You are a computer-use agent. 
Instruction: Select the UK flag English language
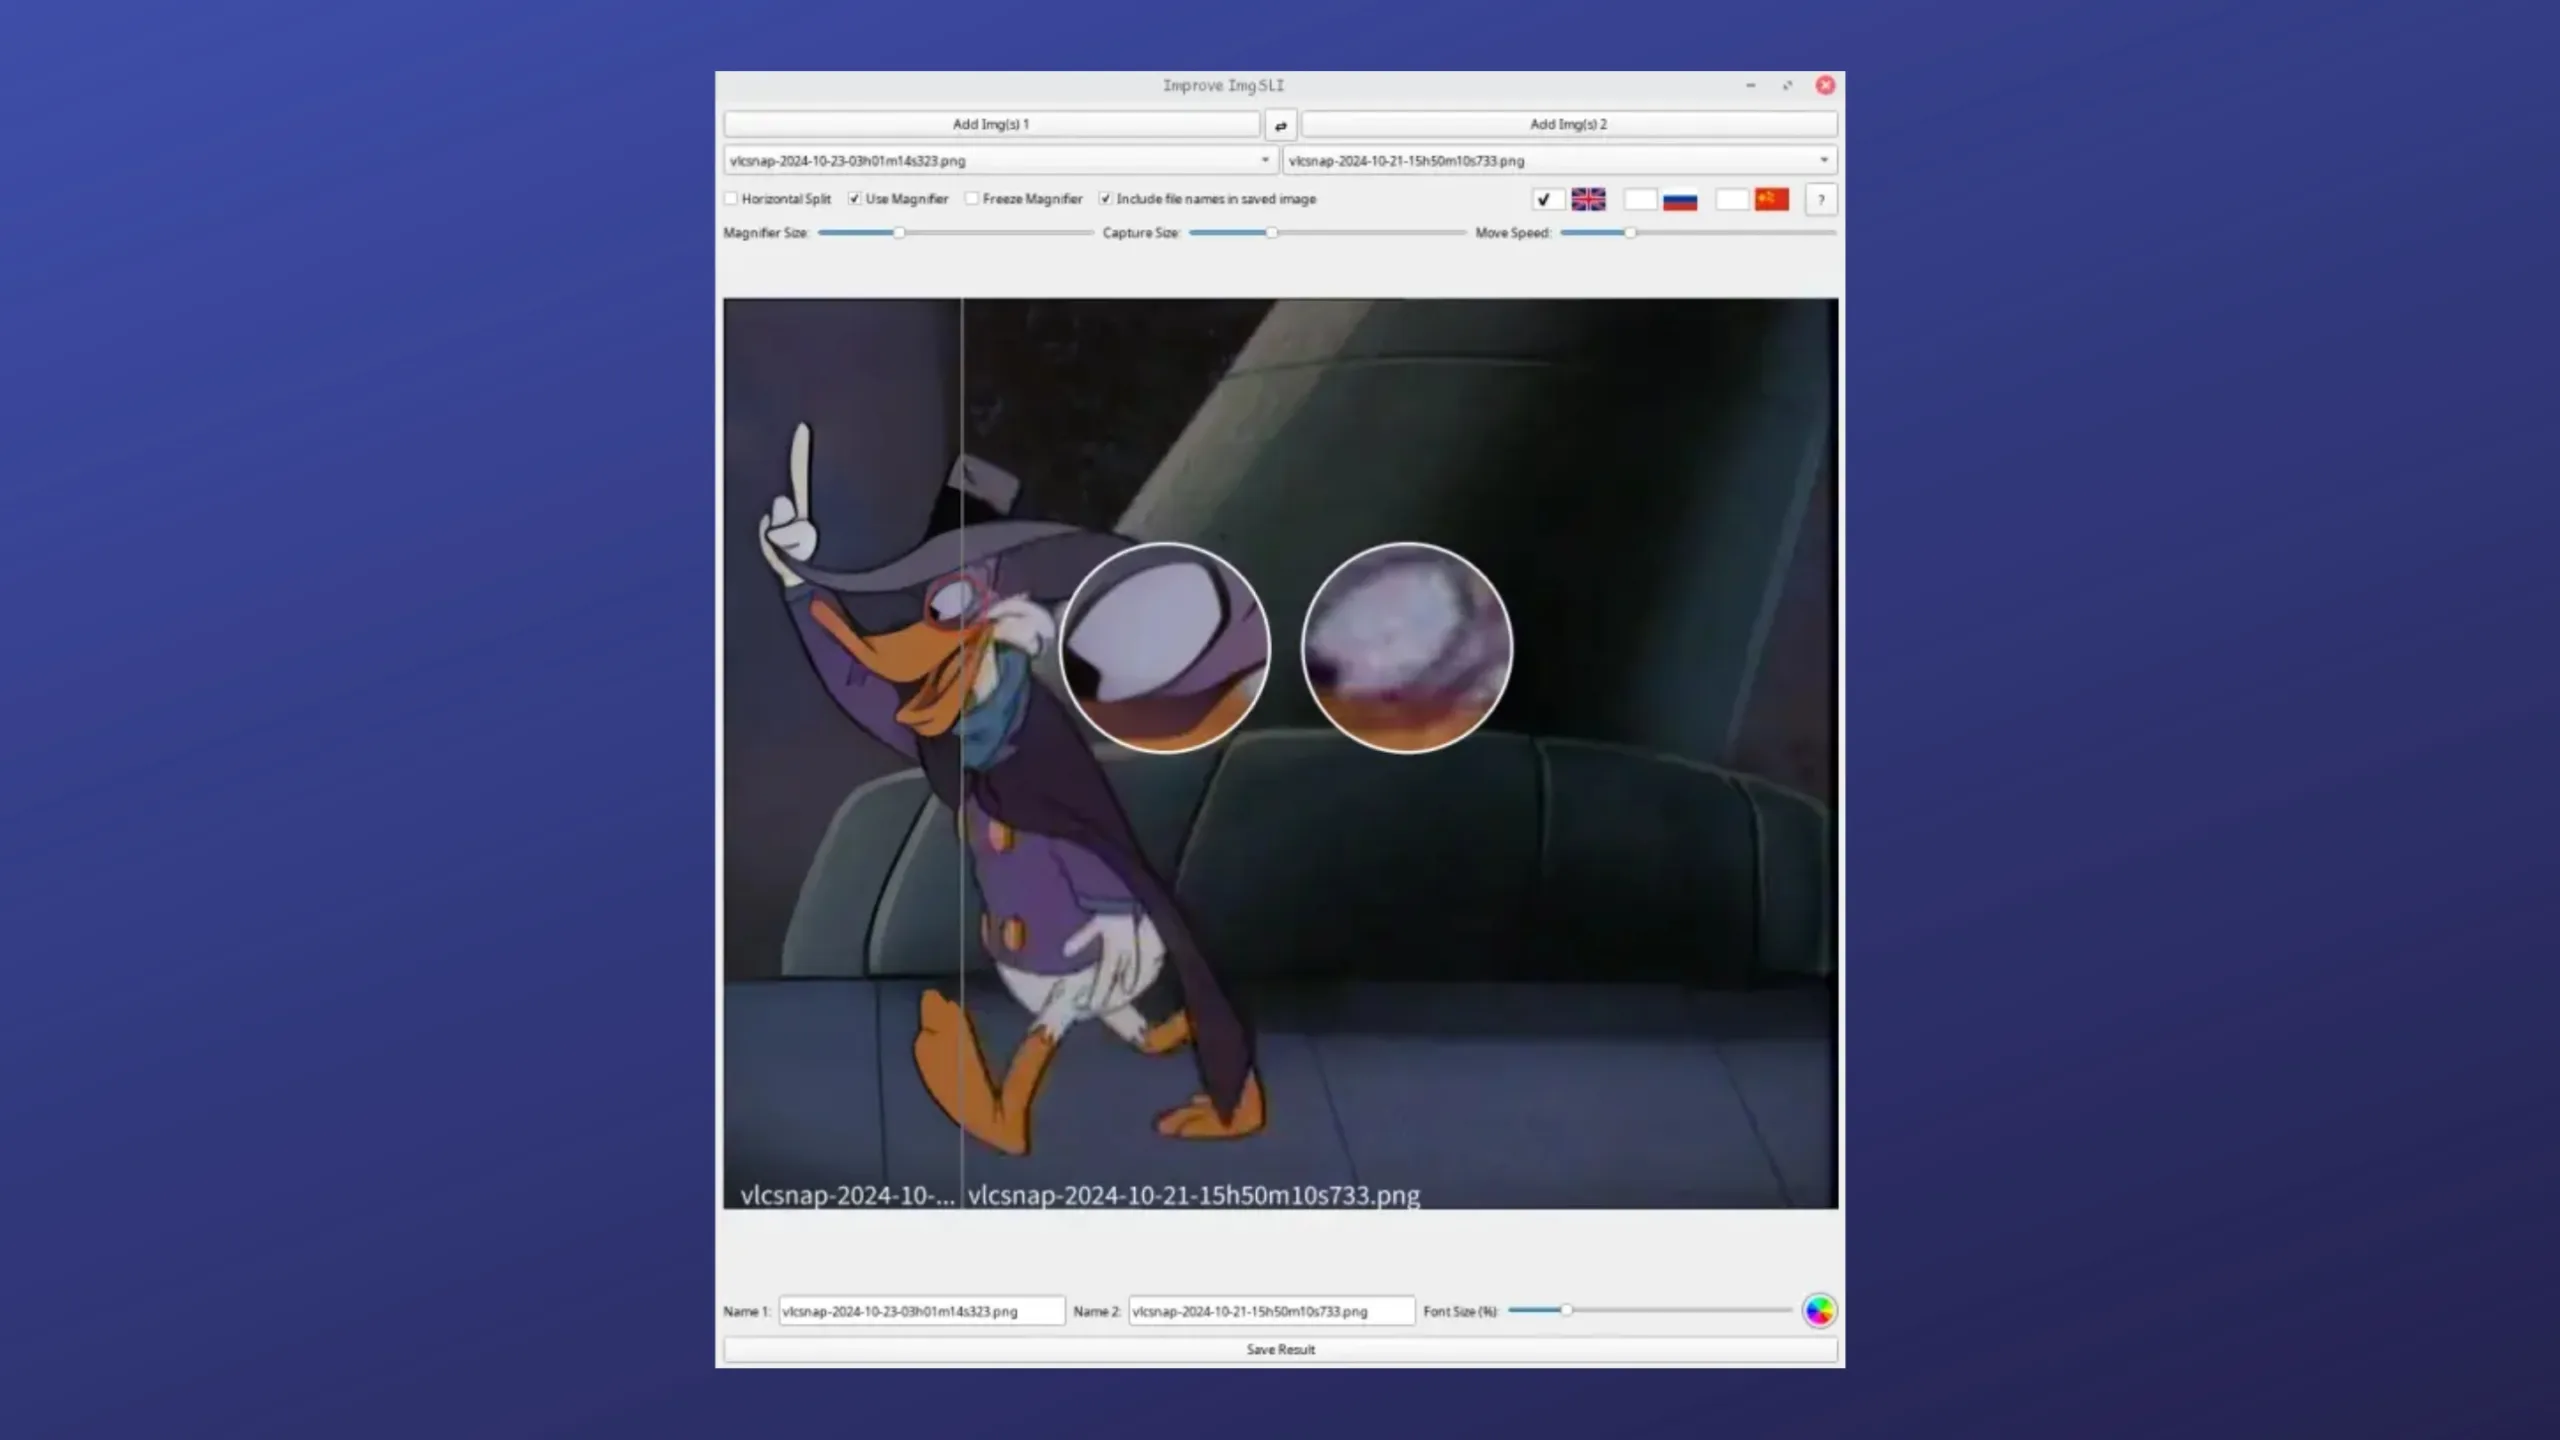coord(1588,199)
